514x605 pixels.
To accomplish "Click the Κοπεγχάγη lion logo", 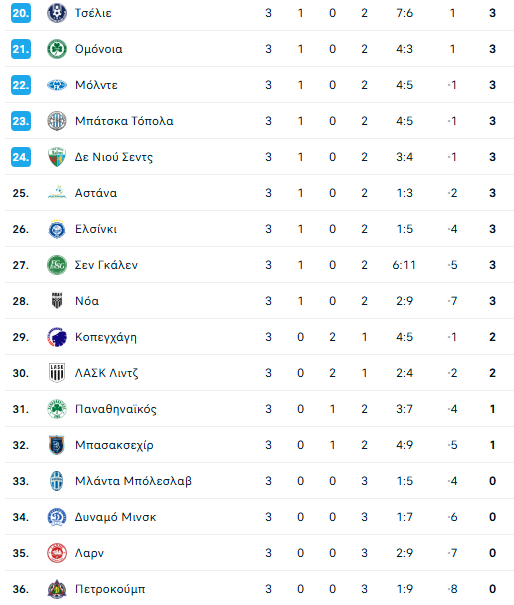I will pos(57,337).
